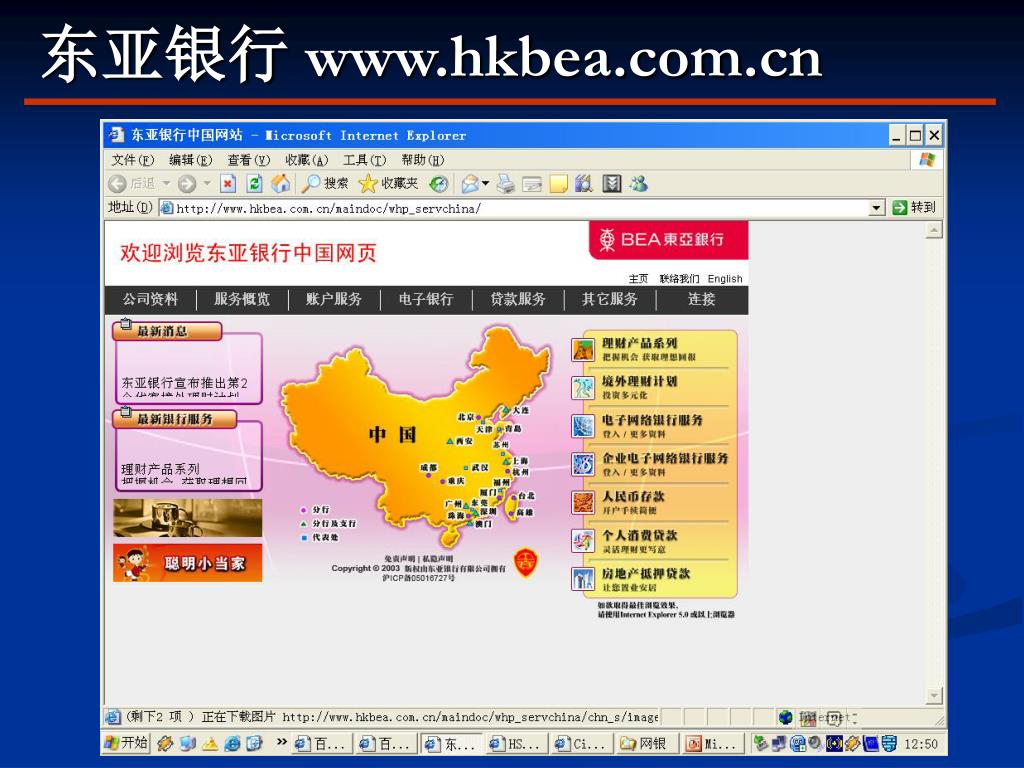Click the 人民币存款 icon
Screen dimensions: 1024x768
583,502
